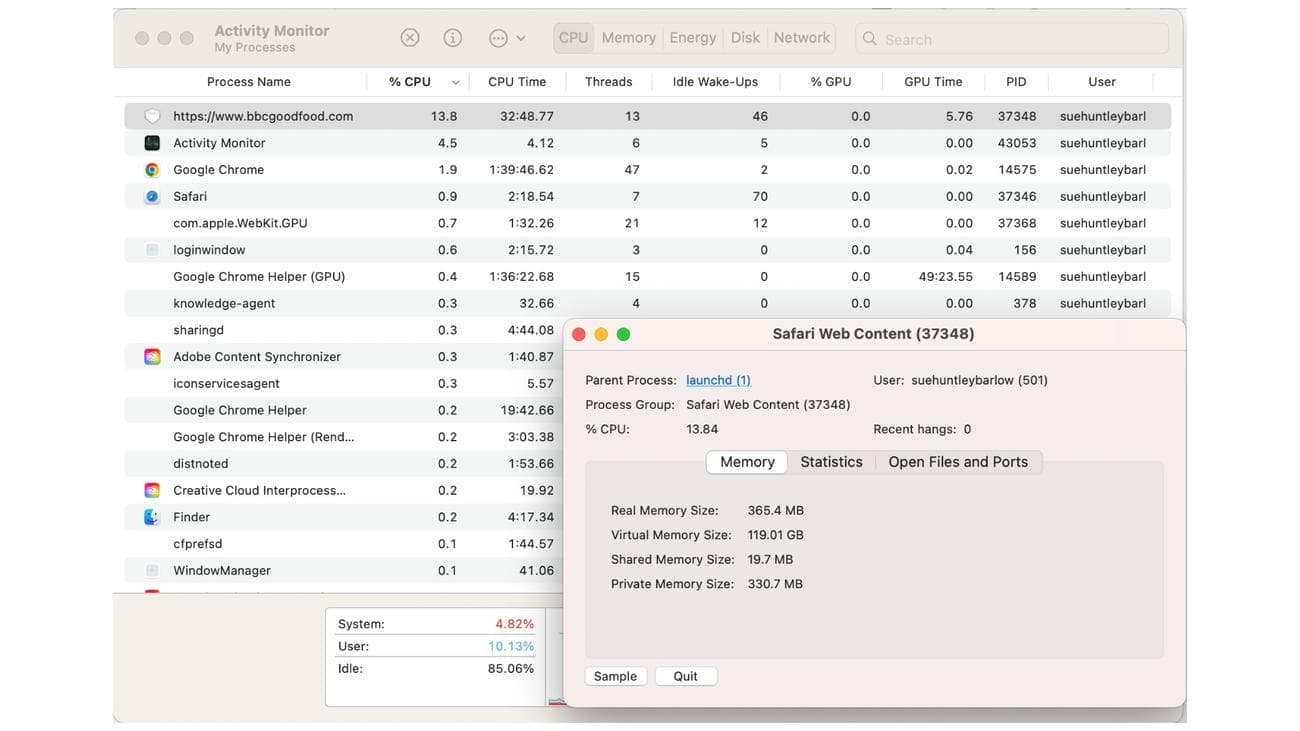Switch to the Energy tab
Screen dimensions: 1300x731
693,38
